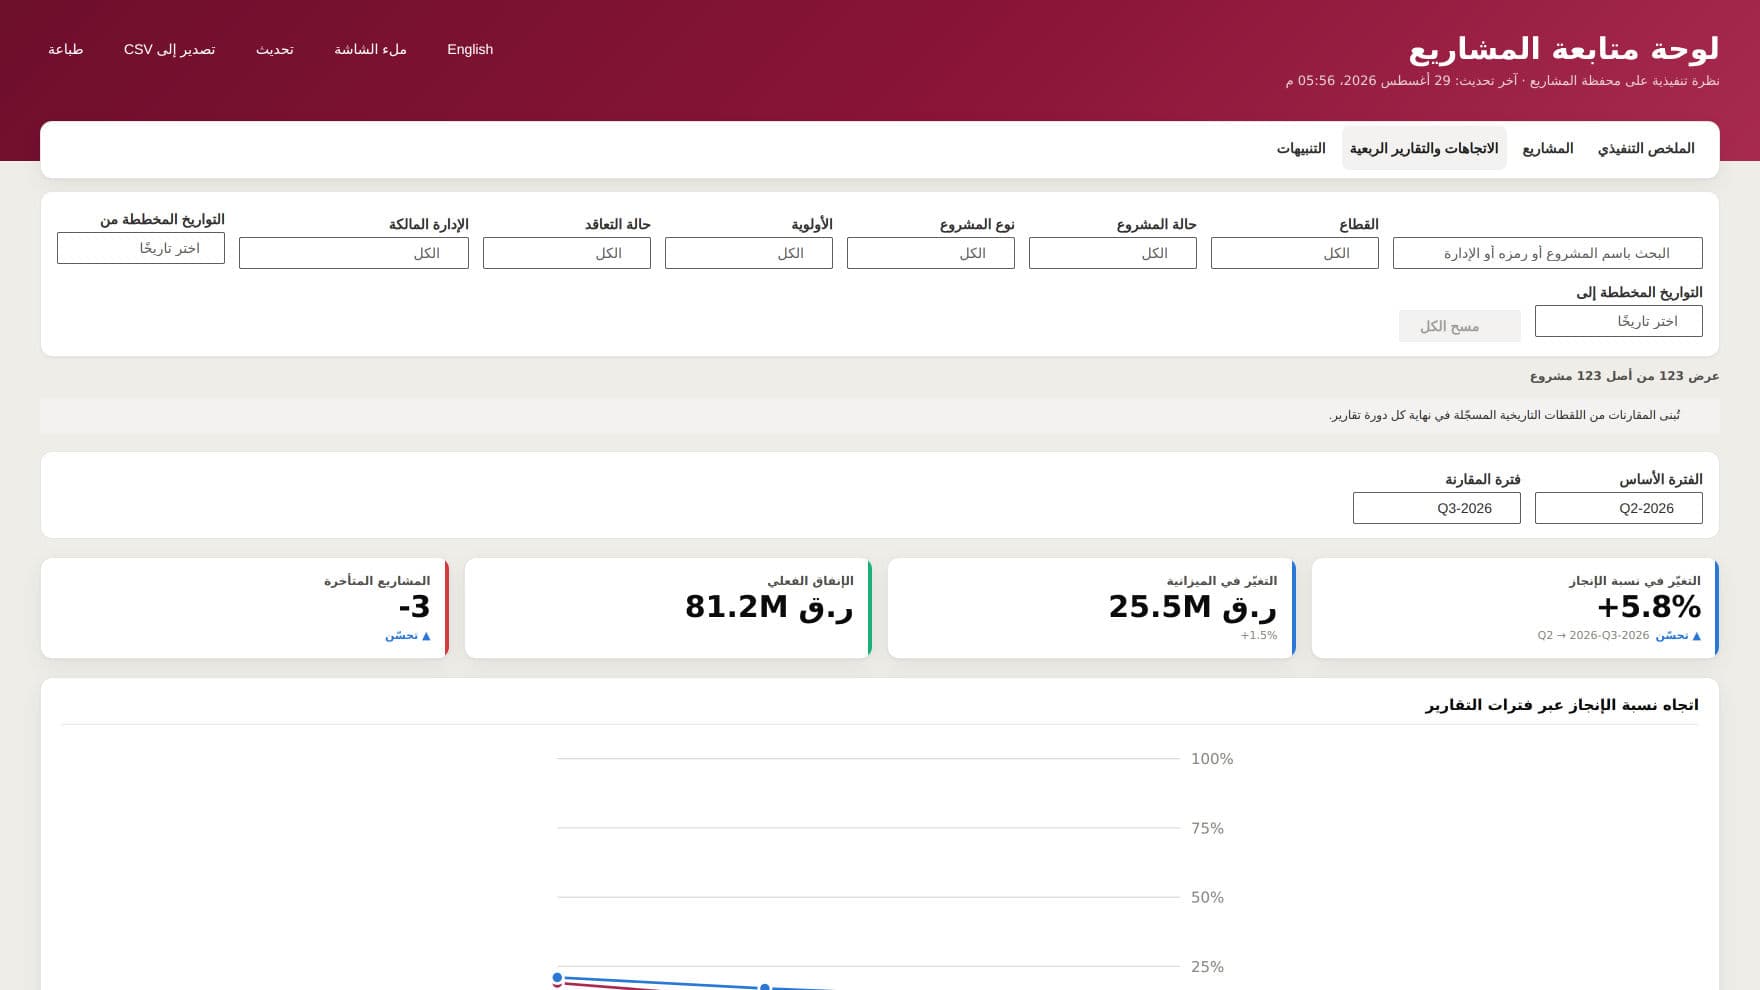Click the 25.5M budget change card

click(1091, 608)
